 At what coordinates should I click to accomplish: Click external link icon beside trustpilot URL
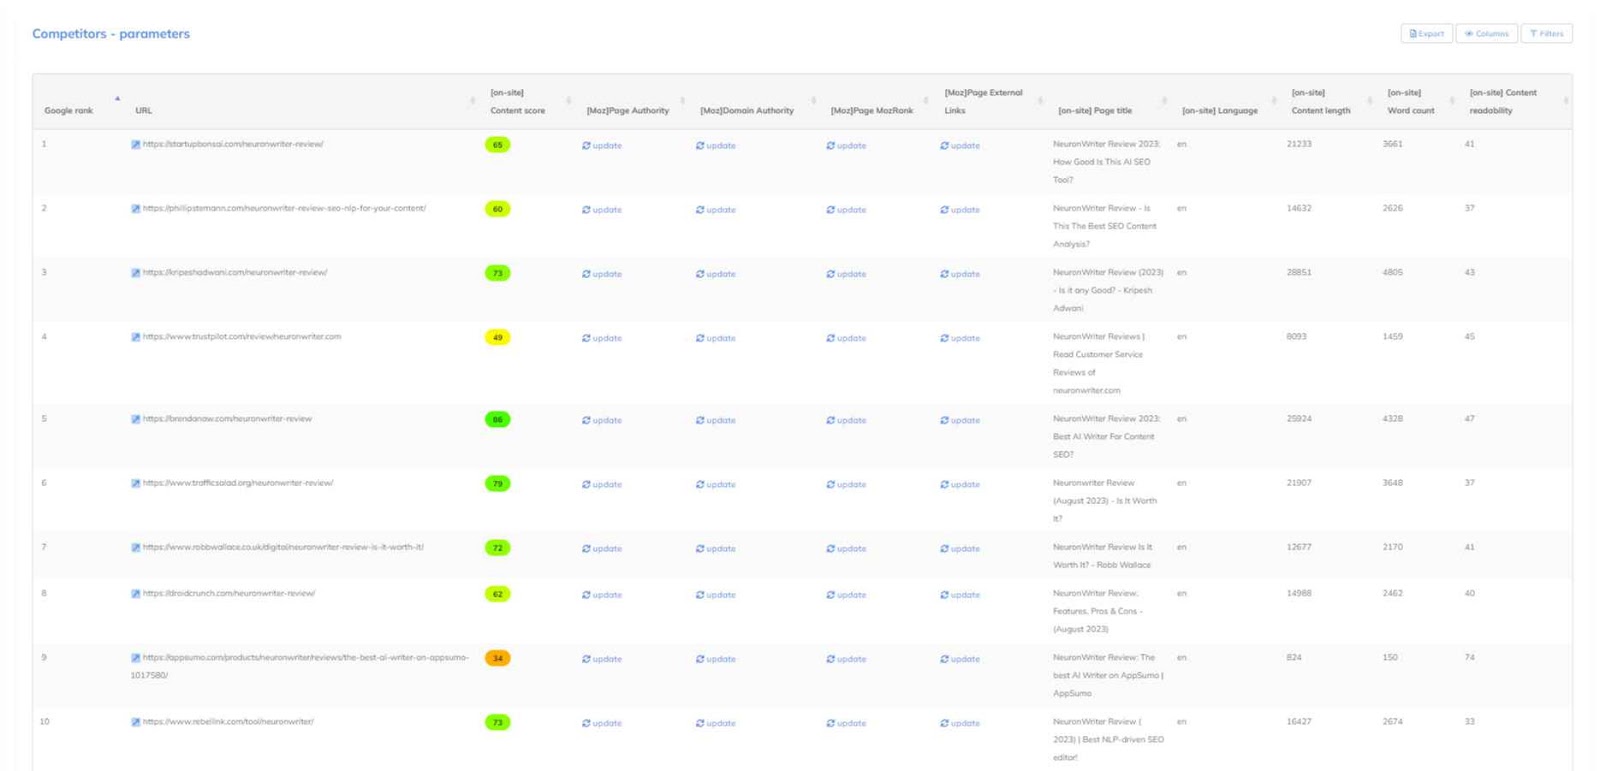tap(135, 337)
